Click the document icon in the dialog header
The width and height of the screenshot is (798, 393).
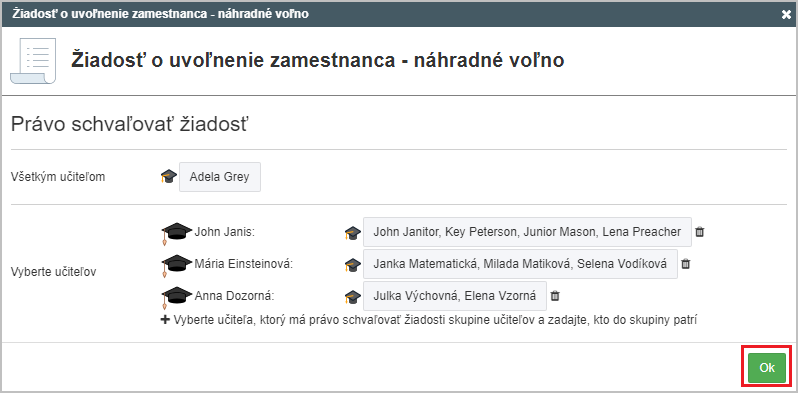click(33, 61)
